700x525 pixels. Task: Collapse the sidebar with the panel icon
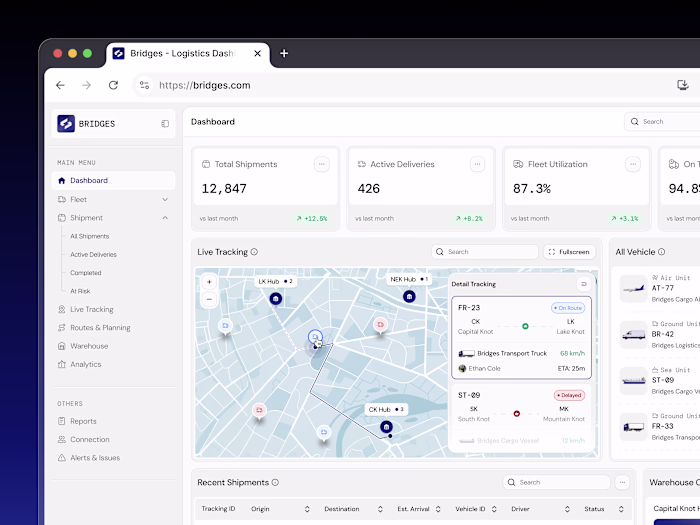tap(165, 124)
